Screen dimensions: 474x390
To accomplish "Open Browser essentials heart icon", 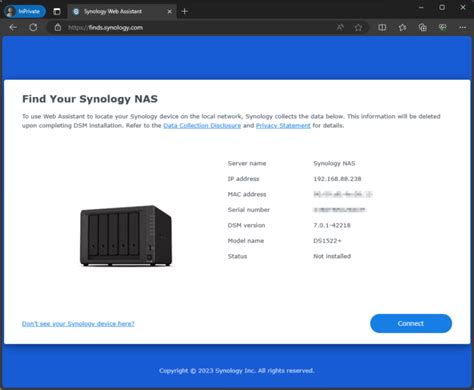I will [442, 27].
